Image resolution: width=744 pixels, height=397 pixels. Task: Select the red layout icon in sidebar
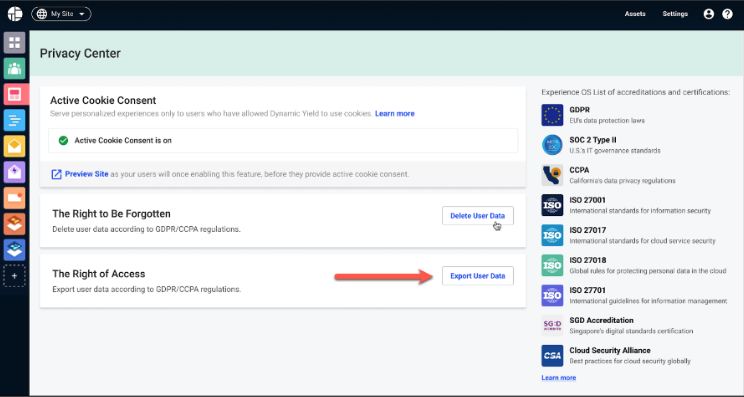[x=14, y=94]
